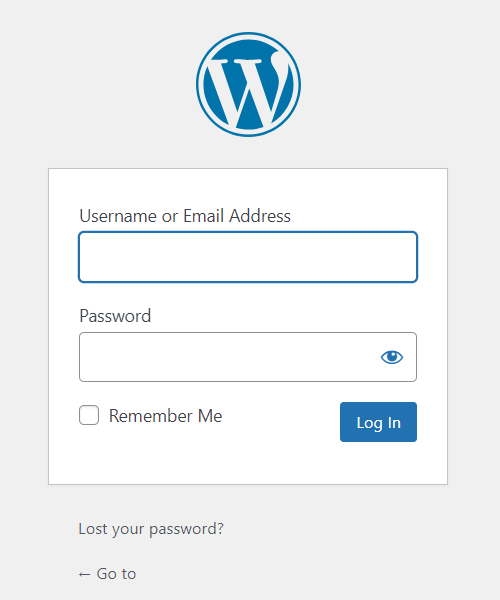Viewport: 500px width, 600px height.
Task: Focus the Username or Email Address field
Action: click(x=248, y=257)
